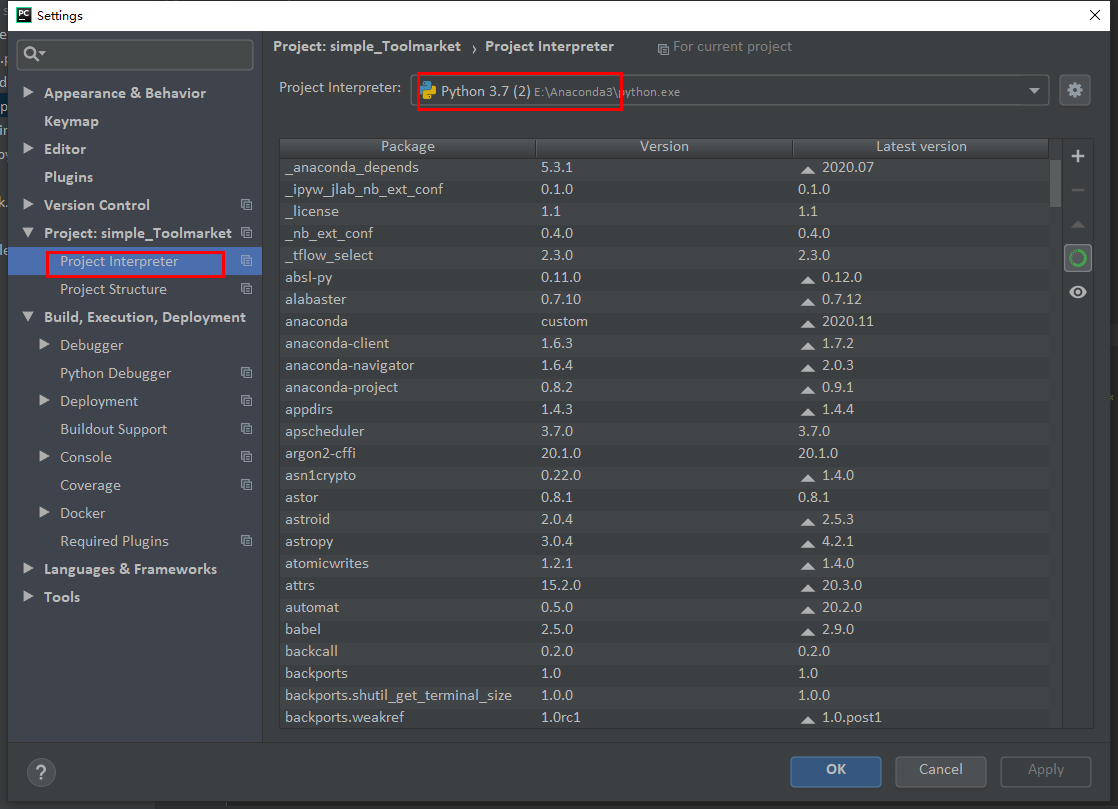Apply pending settings changes
This screenshot has width=1118, height=809.
coord(1045,770)
